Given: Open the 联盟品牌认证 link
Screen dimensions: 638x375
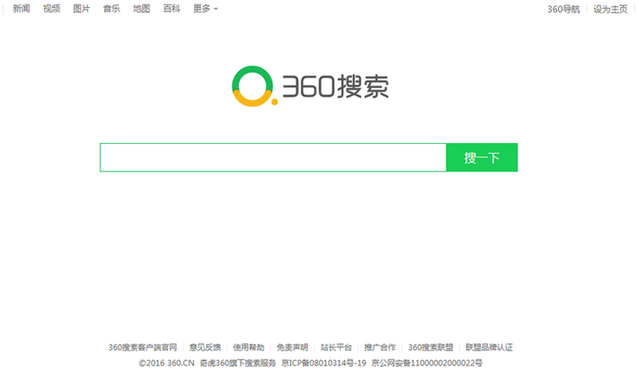Looking at the screenshot, I should pos(489,347).
